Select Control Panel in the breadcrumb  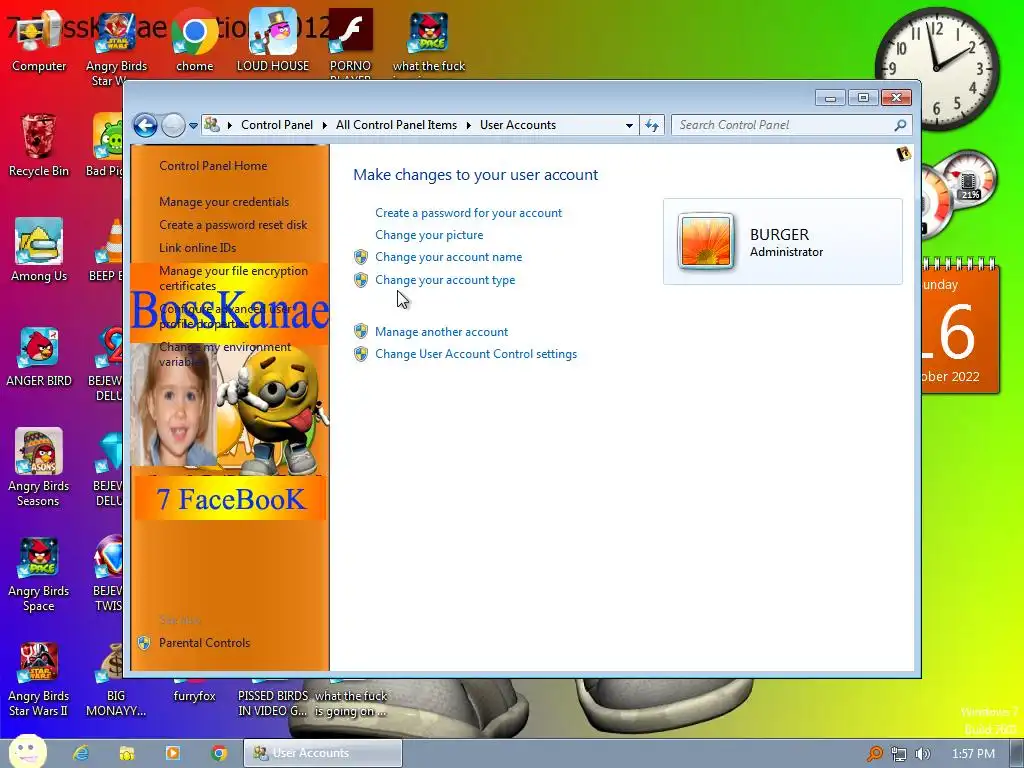(277, 125)
